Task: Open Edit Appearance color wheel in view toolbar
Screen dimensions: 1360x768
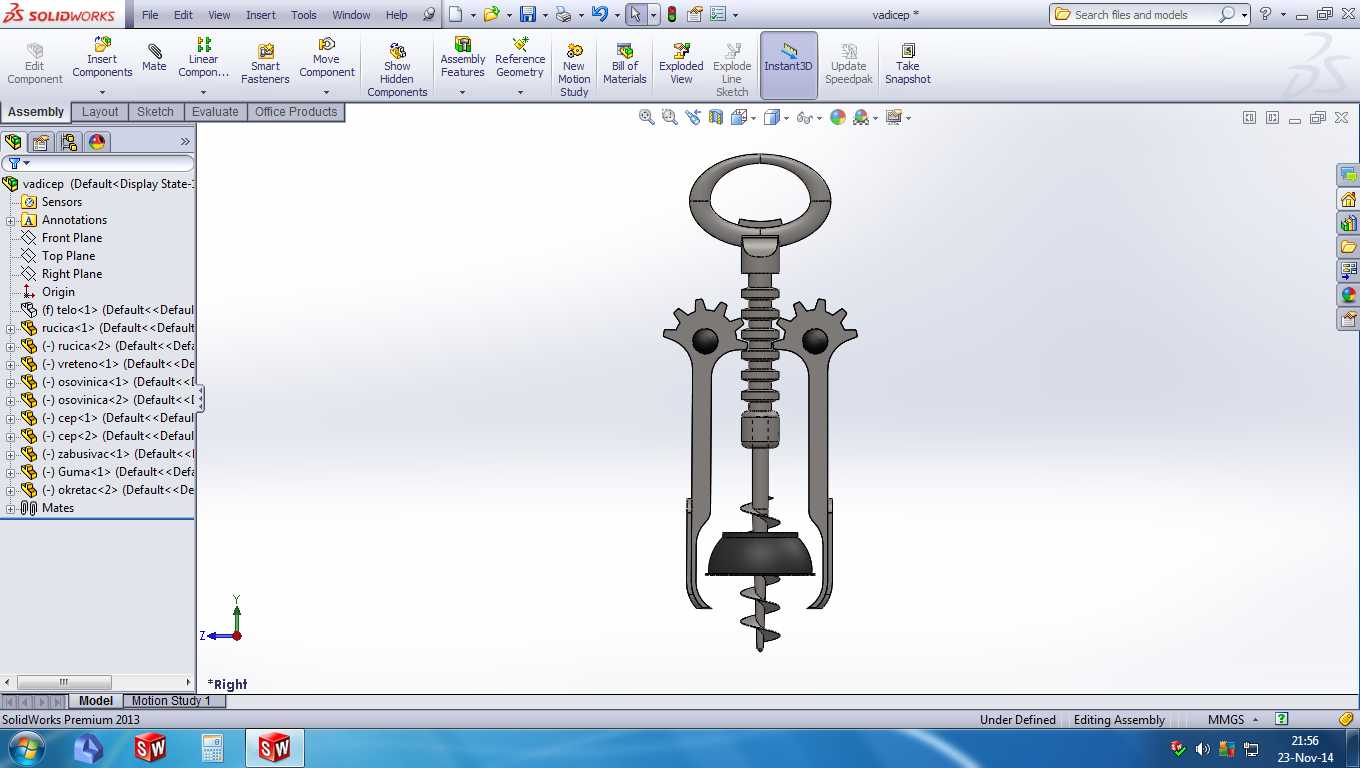Action: [x=838, y=117]
